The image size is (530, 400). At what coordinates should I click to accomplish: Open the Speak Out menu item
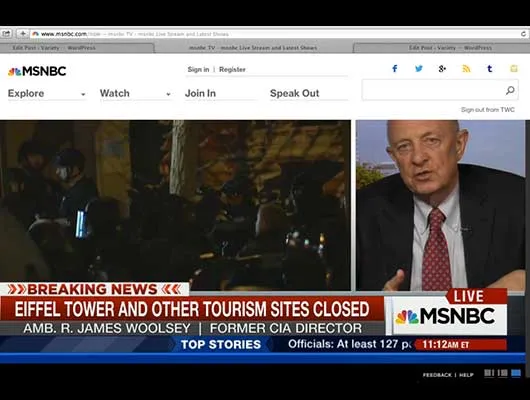pyautogui.click(x=294, y=93)
